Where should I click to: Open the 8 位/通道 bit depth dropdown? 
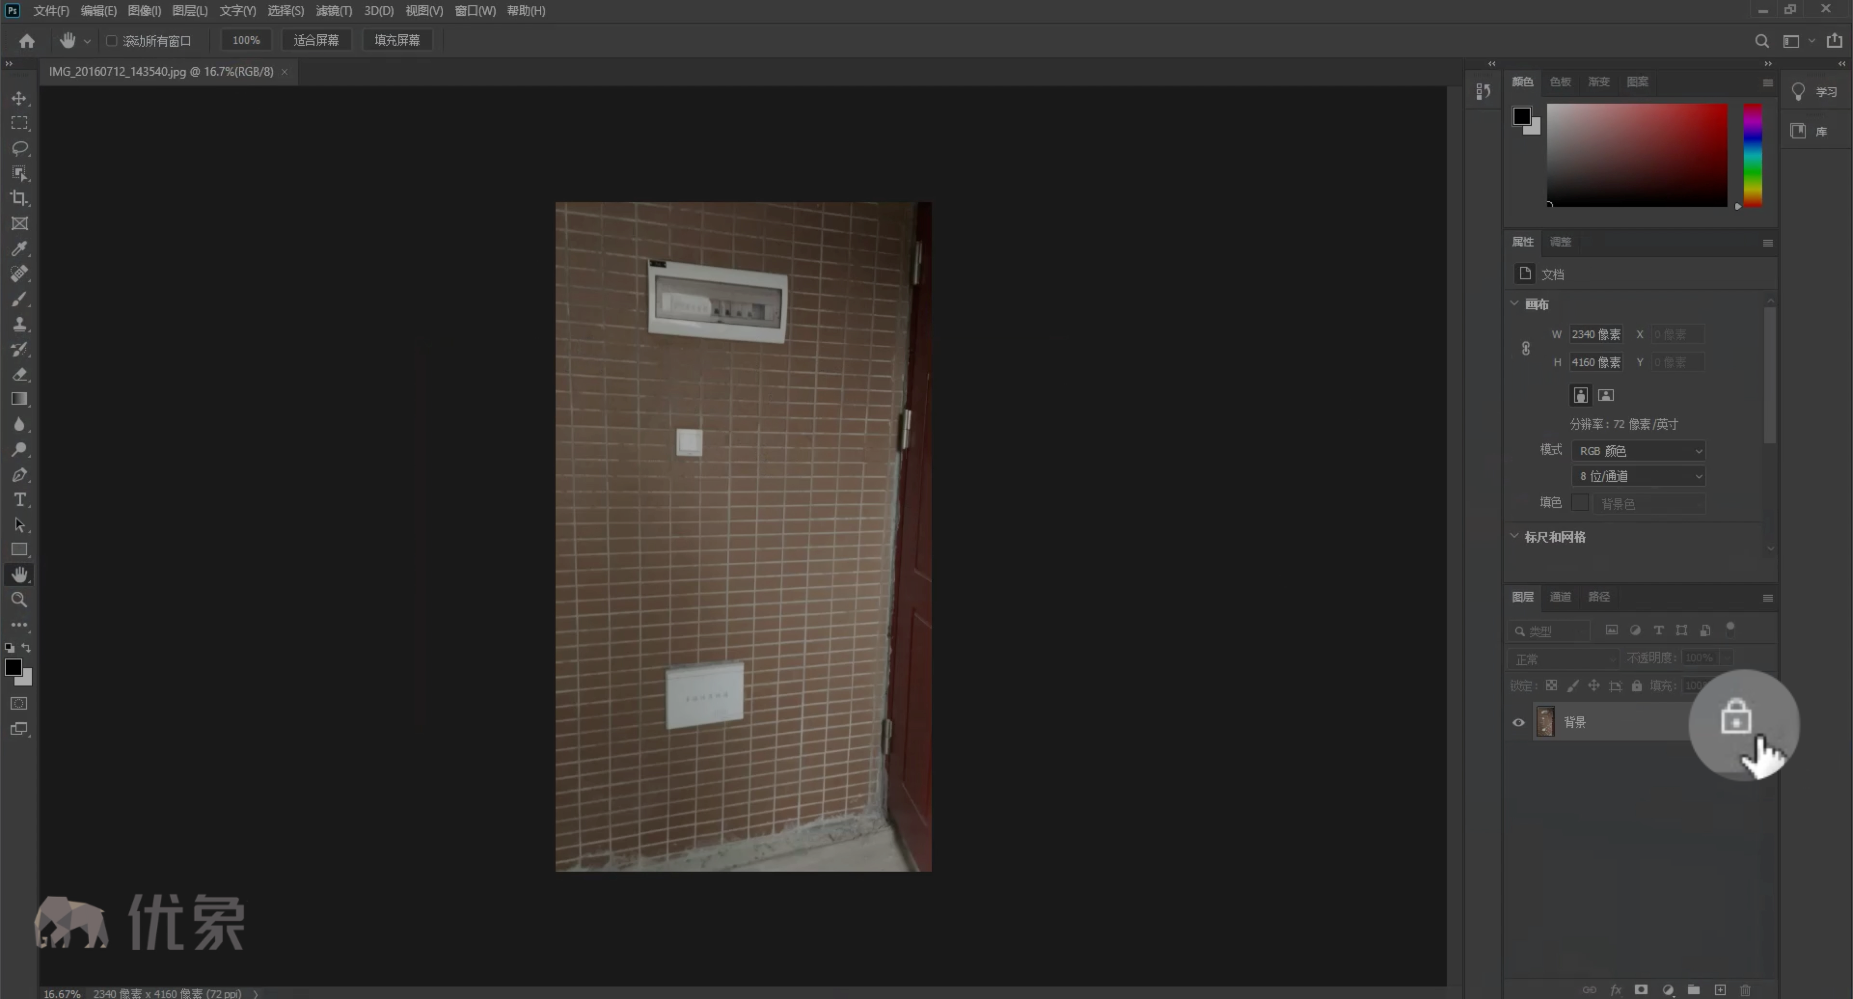[x=1638, y=477]
